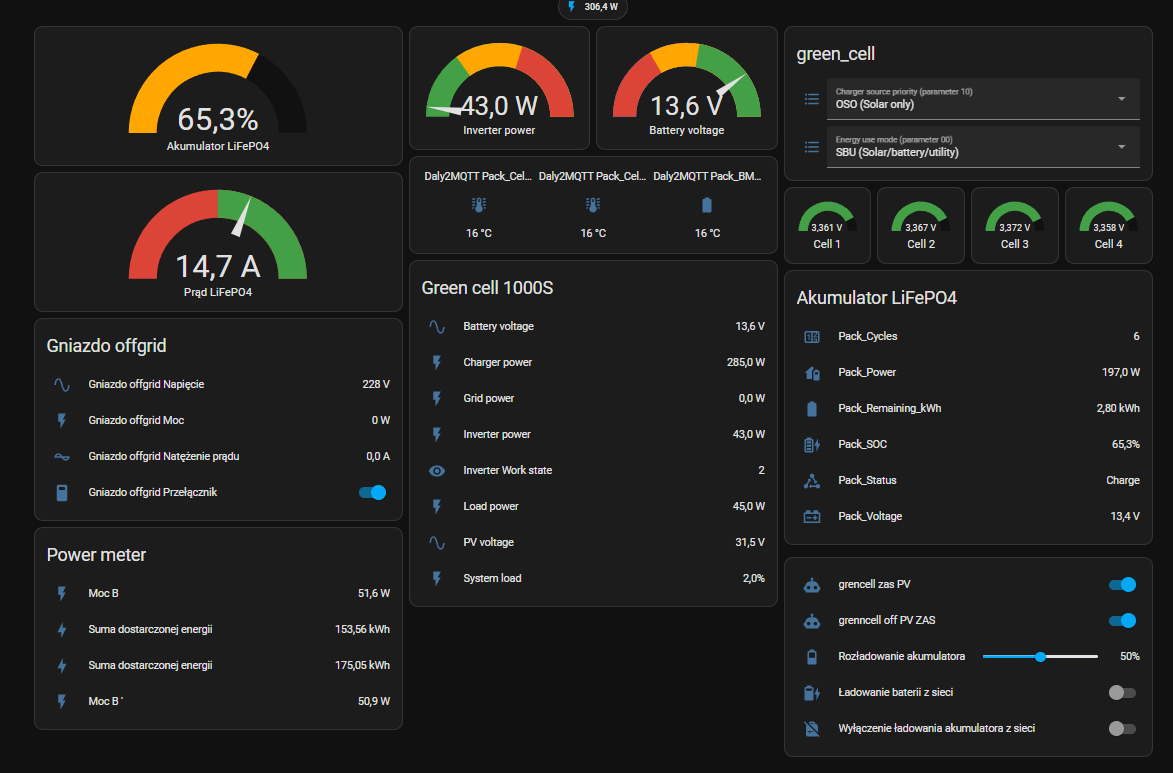Open the Cell 3 voltage gauge
The height and width of the screenshot is (773, 1173).
coord(1014,225)
